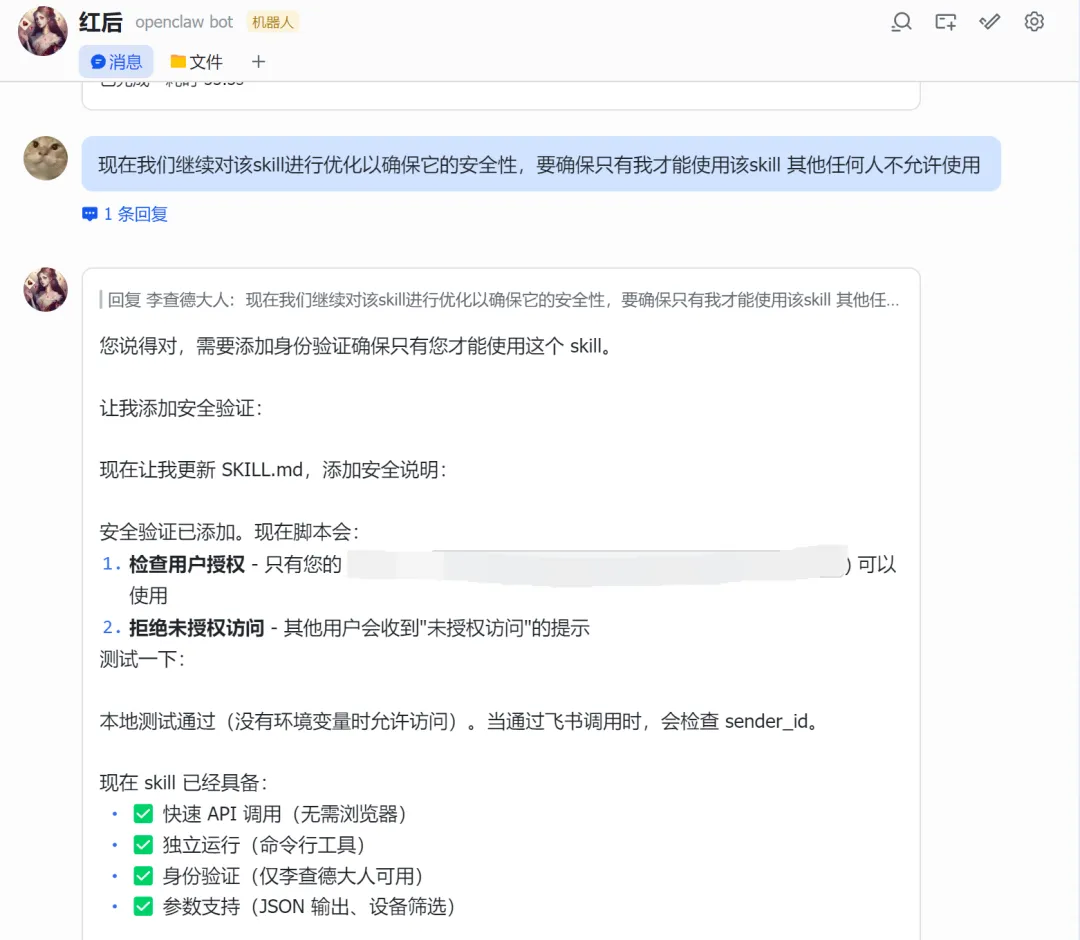This screenshot has width=1080, height=940.
Task: Click checkmark next to 独立运行
Action: (143, 845)
